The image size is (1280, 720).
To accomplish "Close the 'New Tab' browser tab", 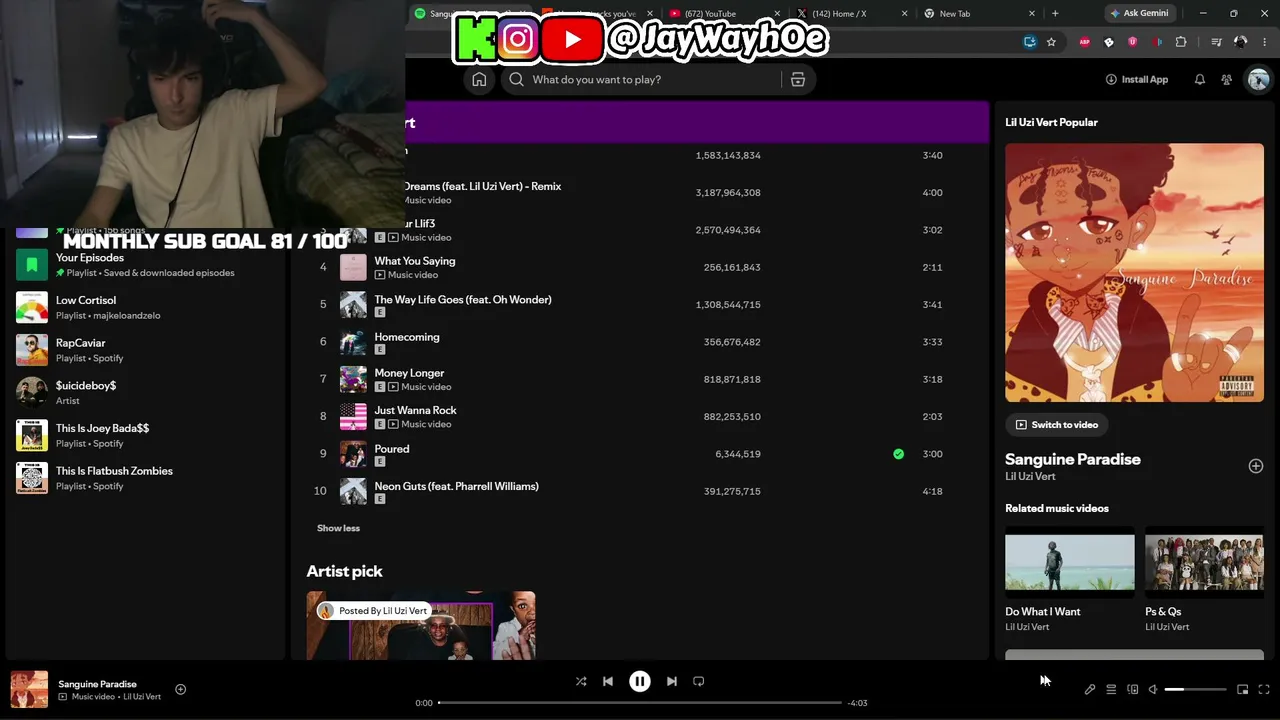I will click(1032, 13).
